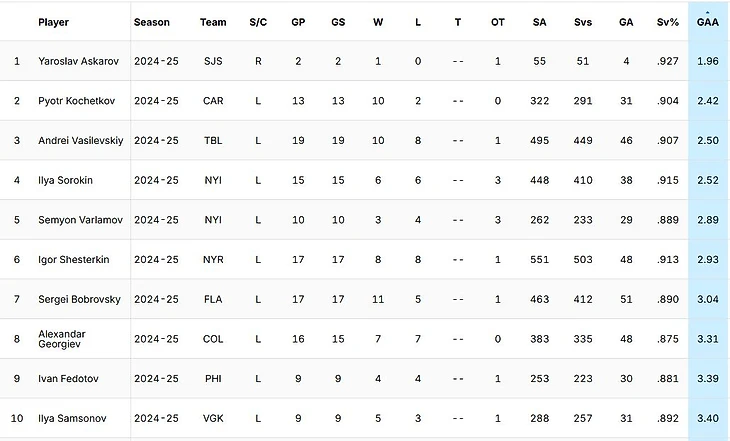Open Ilya Samsonov player page

point(72,418)
